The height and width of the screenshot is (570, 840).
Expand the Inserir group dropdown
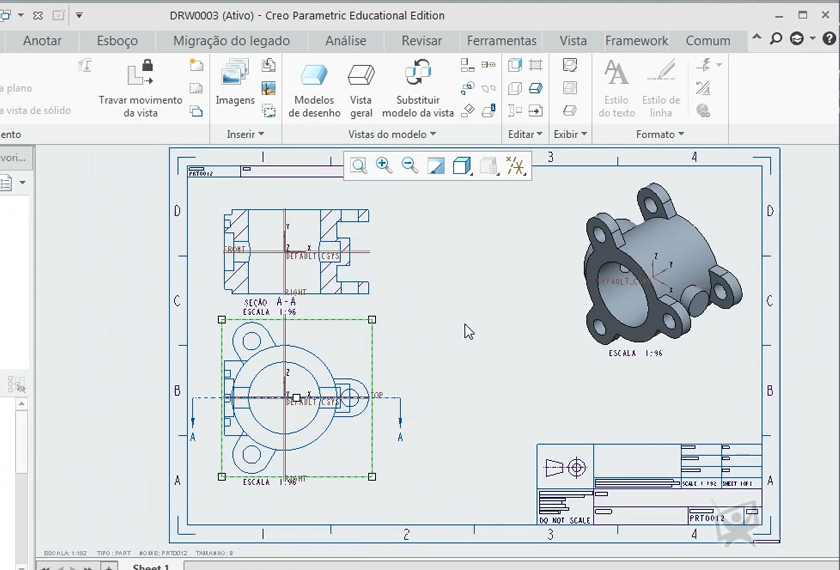(x=246, y=134)
